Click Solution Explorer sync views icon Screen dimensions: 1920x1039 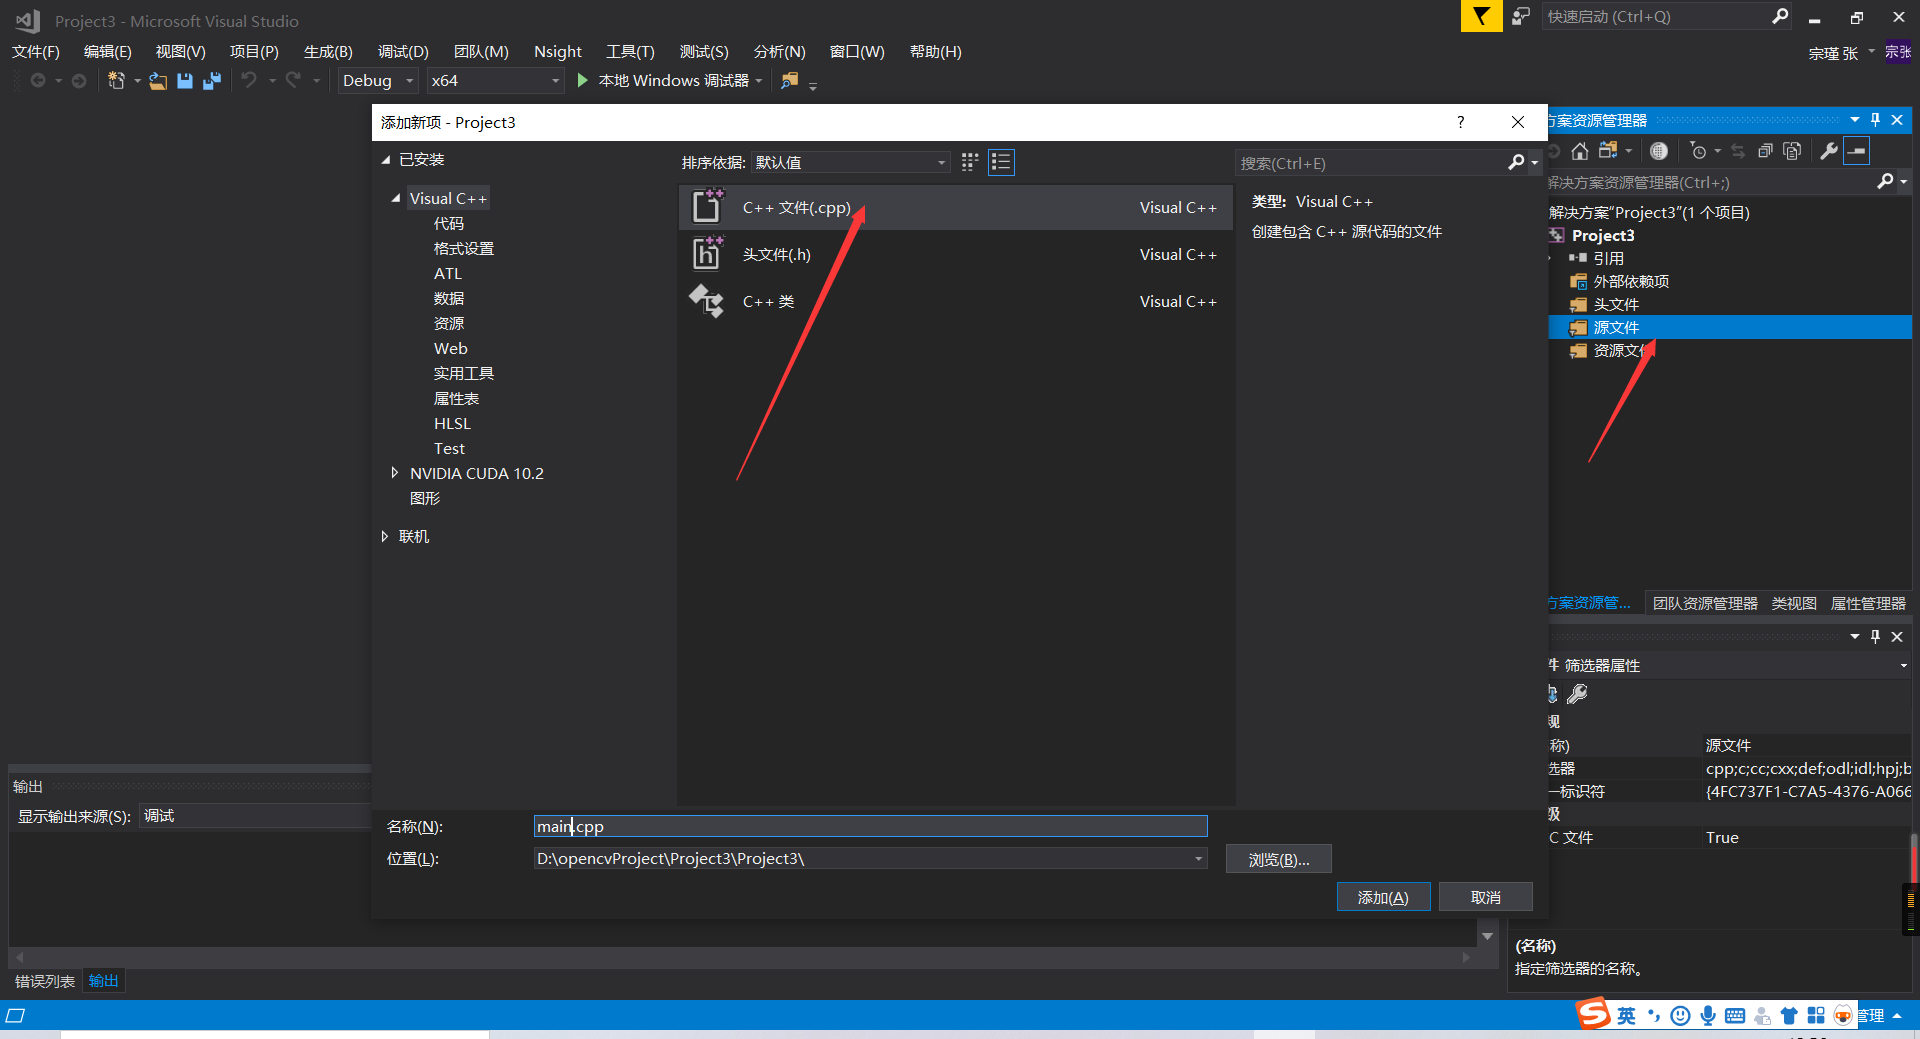(1607, 151)
